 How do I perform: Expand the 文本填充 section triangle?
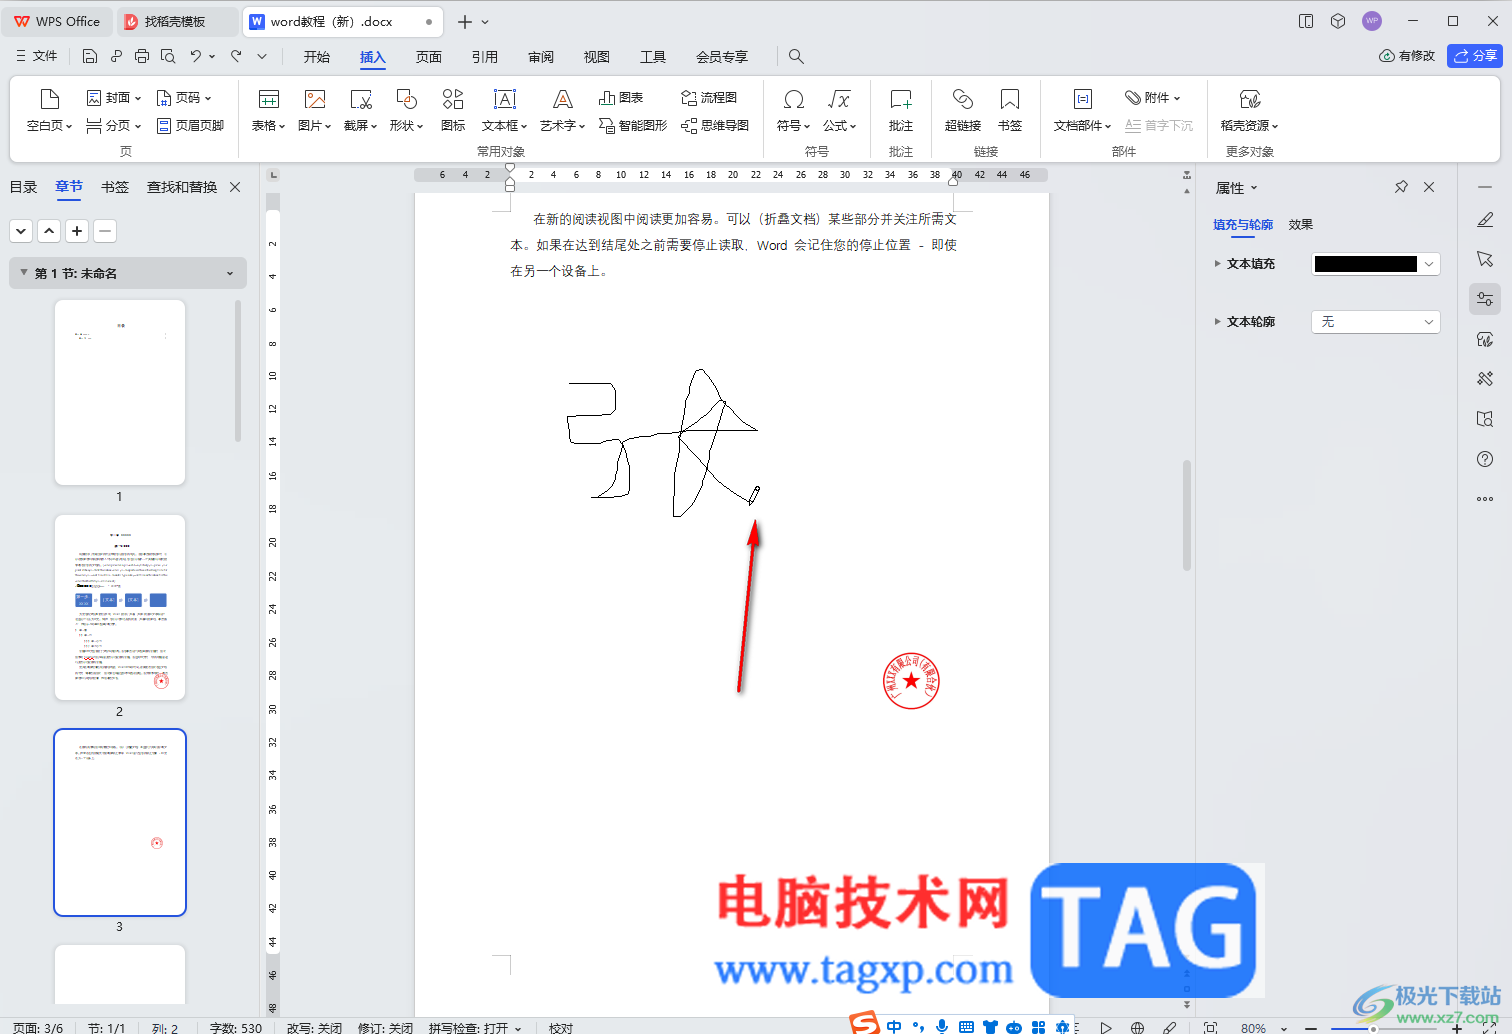coord(1217,264)
